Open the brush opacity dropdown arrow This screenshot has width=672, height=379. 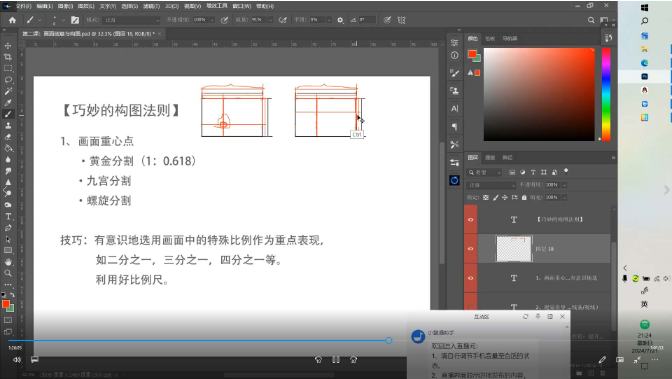click(212, 20)
